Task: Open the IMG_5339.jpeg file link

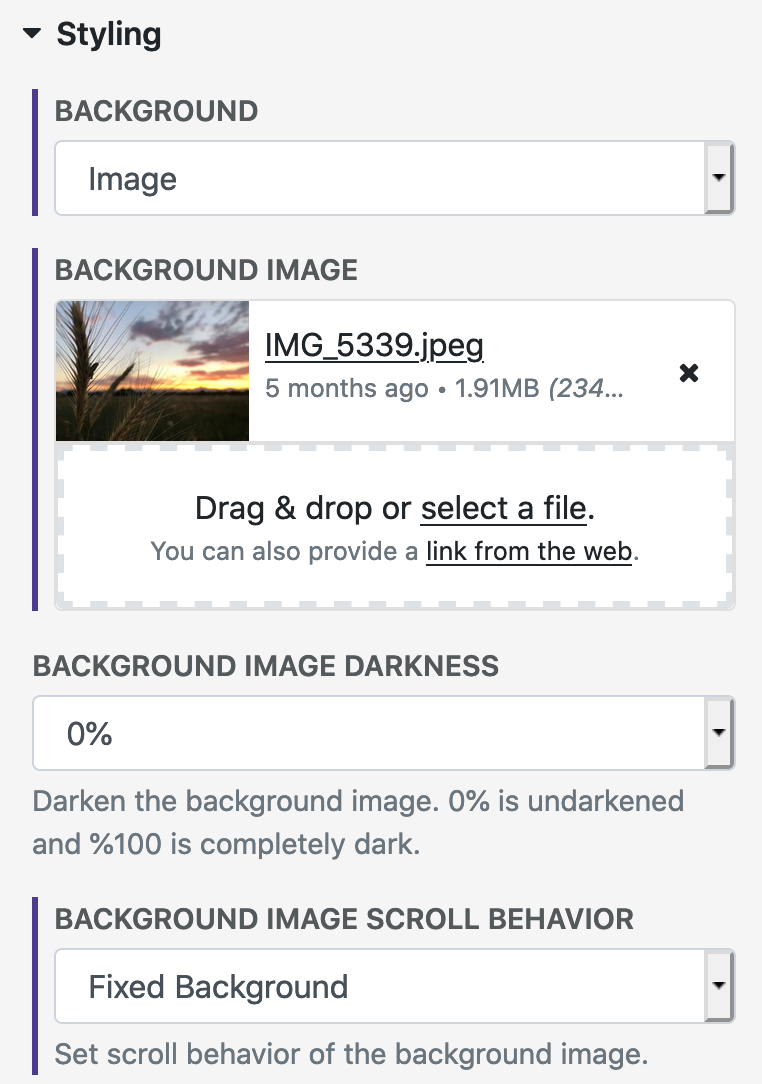Action: [374, 344]
